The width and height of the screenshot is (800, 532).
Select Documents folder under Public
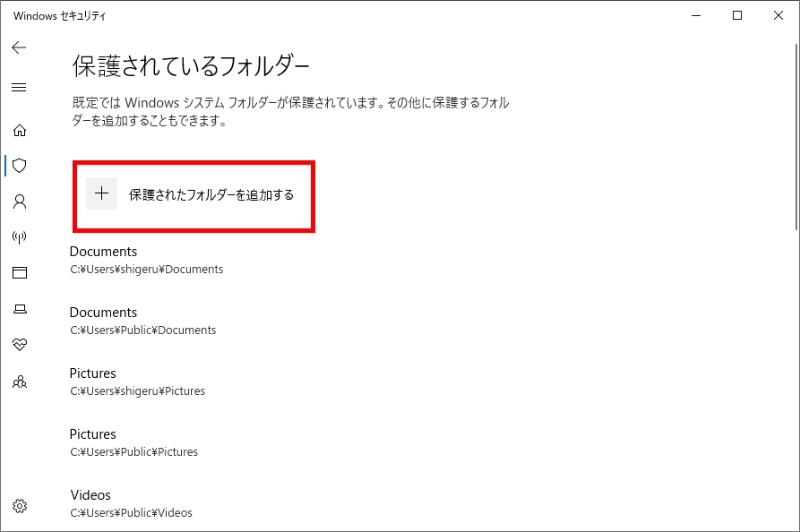point(143,321)
